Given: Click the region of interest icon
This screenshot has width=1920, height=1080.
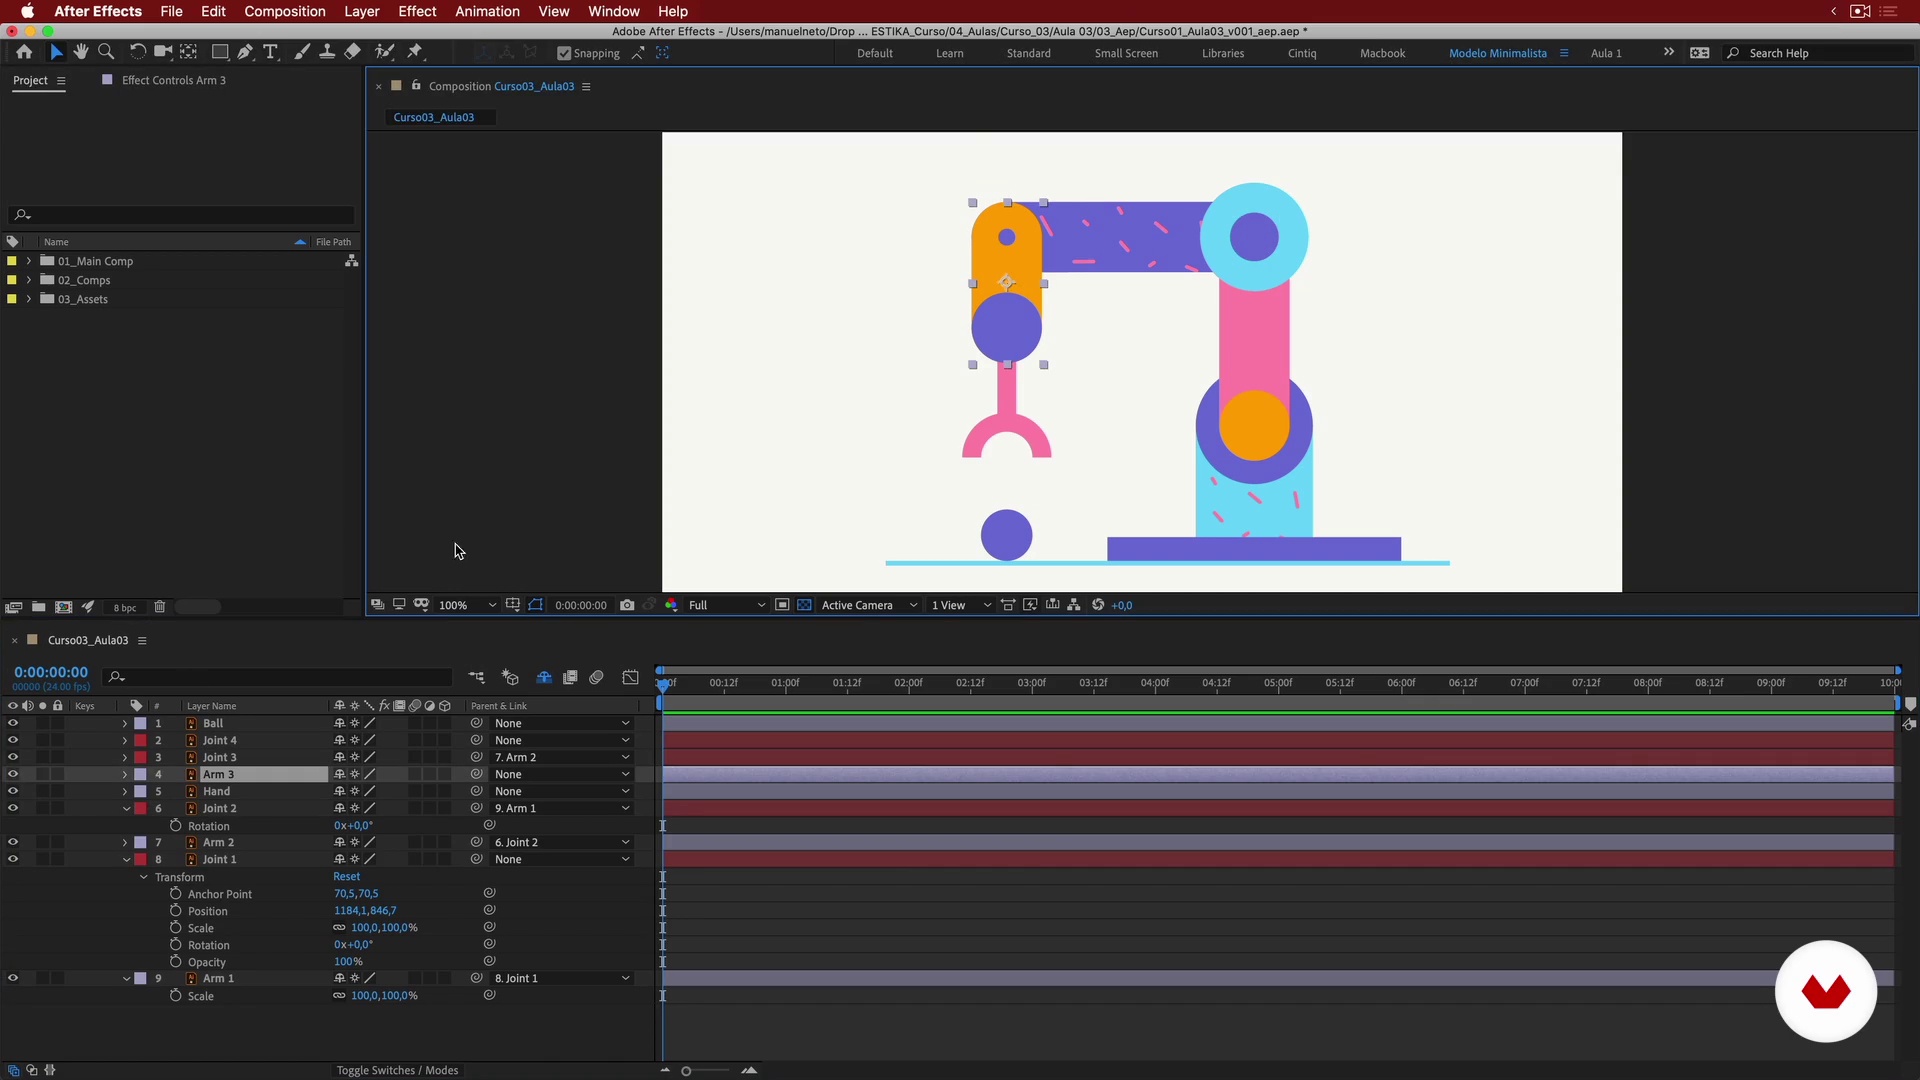Looking at the screenshot, I should pos(782,605).
